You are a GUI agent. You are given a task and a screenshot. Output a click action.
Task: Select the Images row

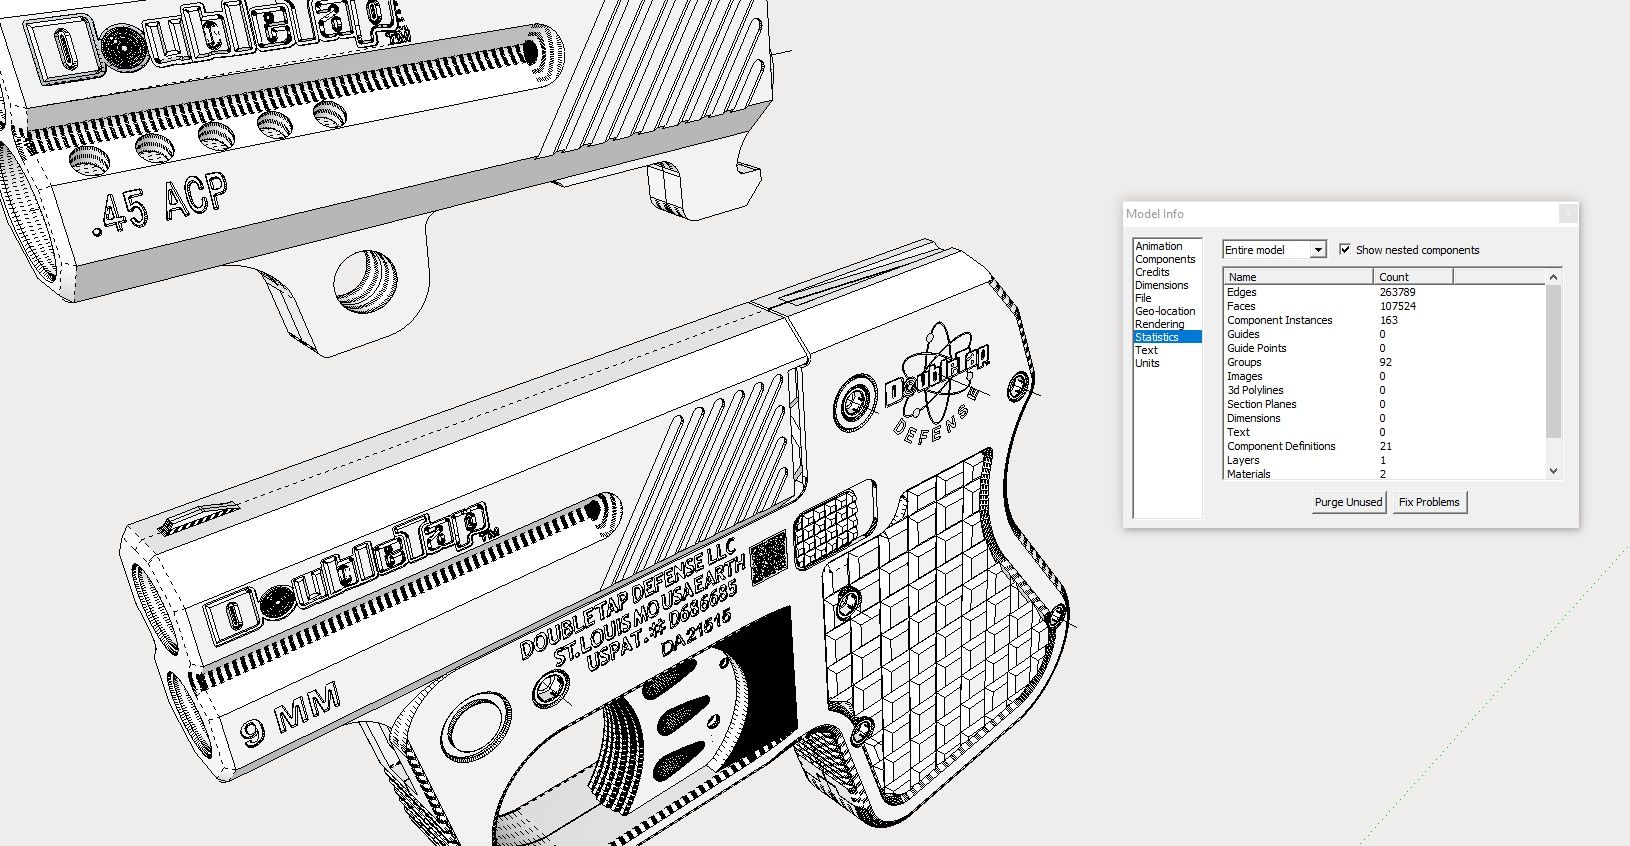coord(1384,376)
